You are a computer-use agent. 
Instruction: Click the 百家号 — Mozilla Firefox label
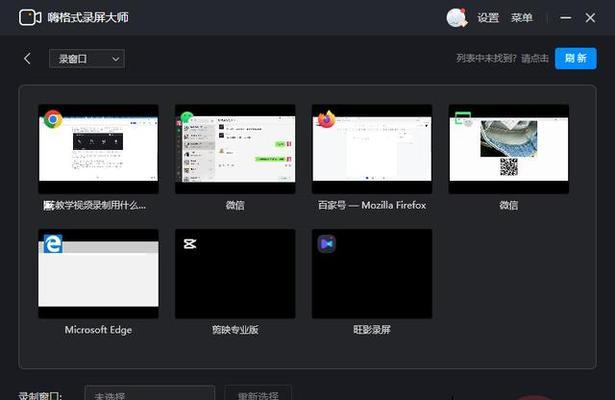[372, 205]
